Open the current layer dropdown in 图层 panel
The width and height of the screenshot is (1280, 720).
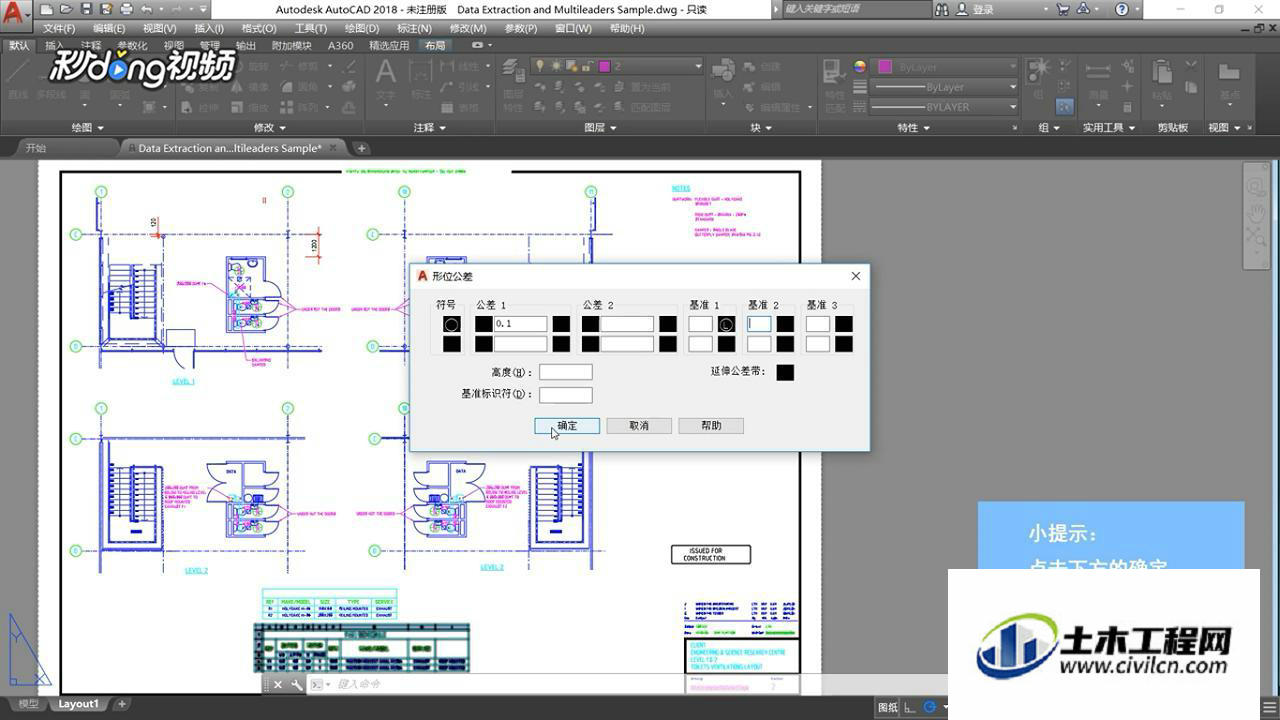pyautogui.click(x=698, y=66)
